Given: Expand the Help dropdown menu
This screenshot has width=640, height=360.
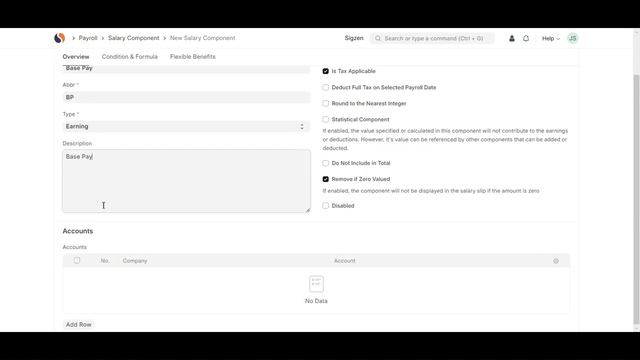Looking at the screenshot, I should (x=551, y=38).
